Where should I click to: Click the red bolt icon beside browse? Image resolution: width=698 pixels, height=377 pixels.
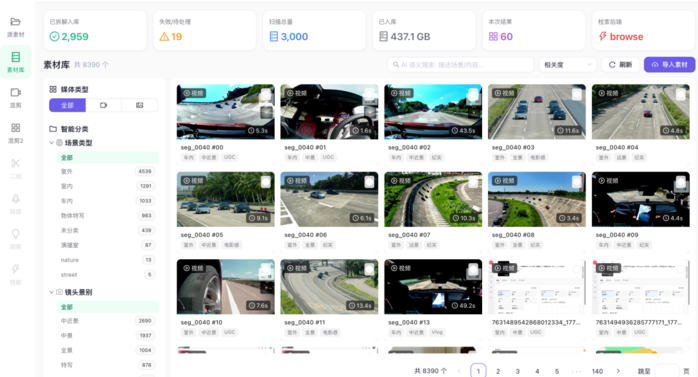point(602,36)
